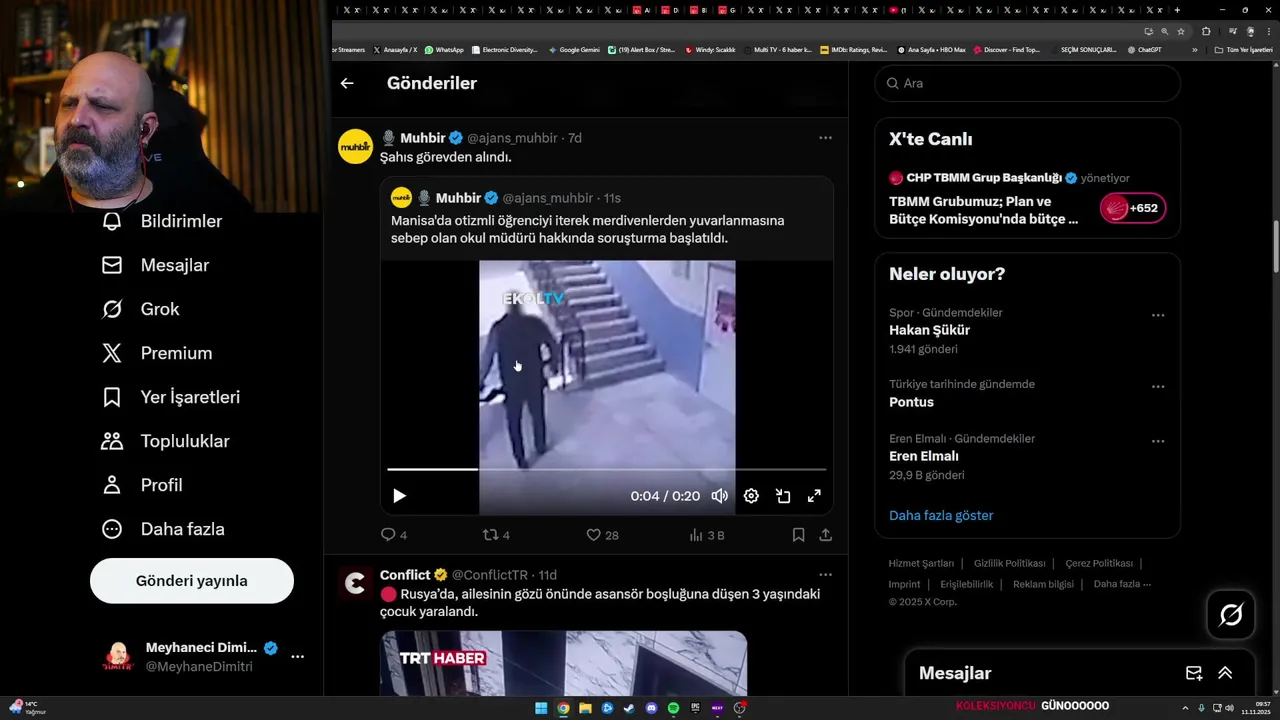Bookmark the Muhbir post
1280x720 pixels.
click(x=798, y=535)
